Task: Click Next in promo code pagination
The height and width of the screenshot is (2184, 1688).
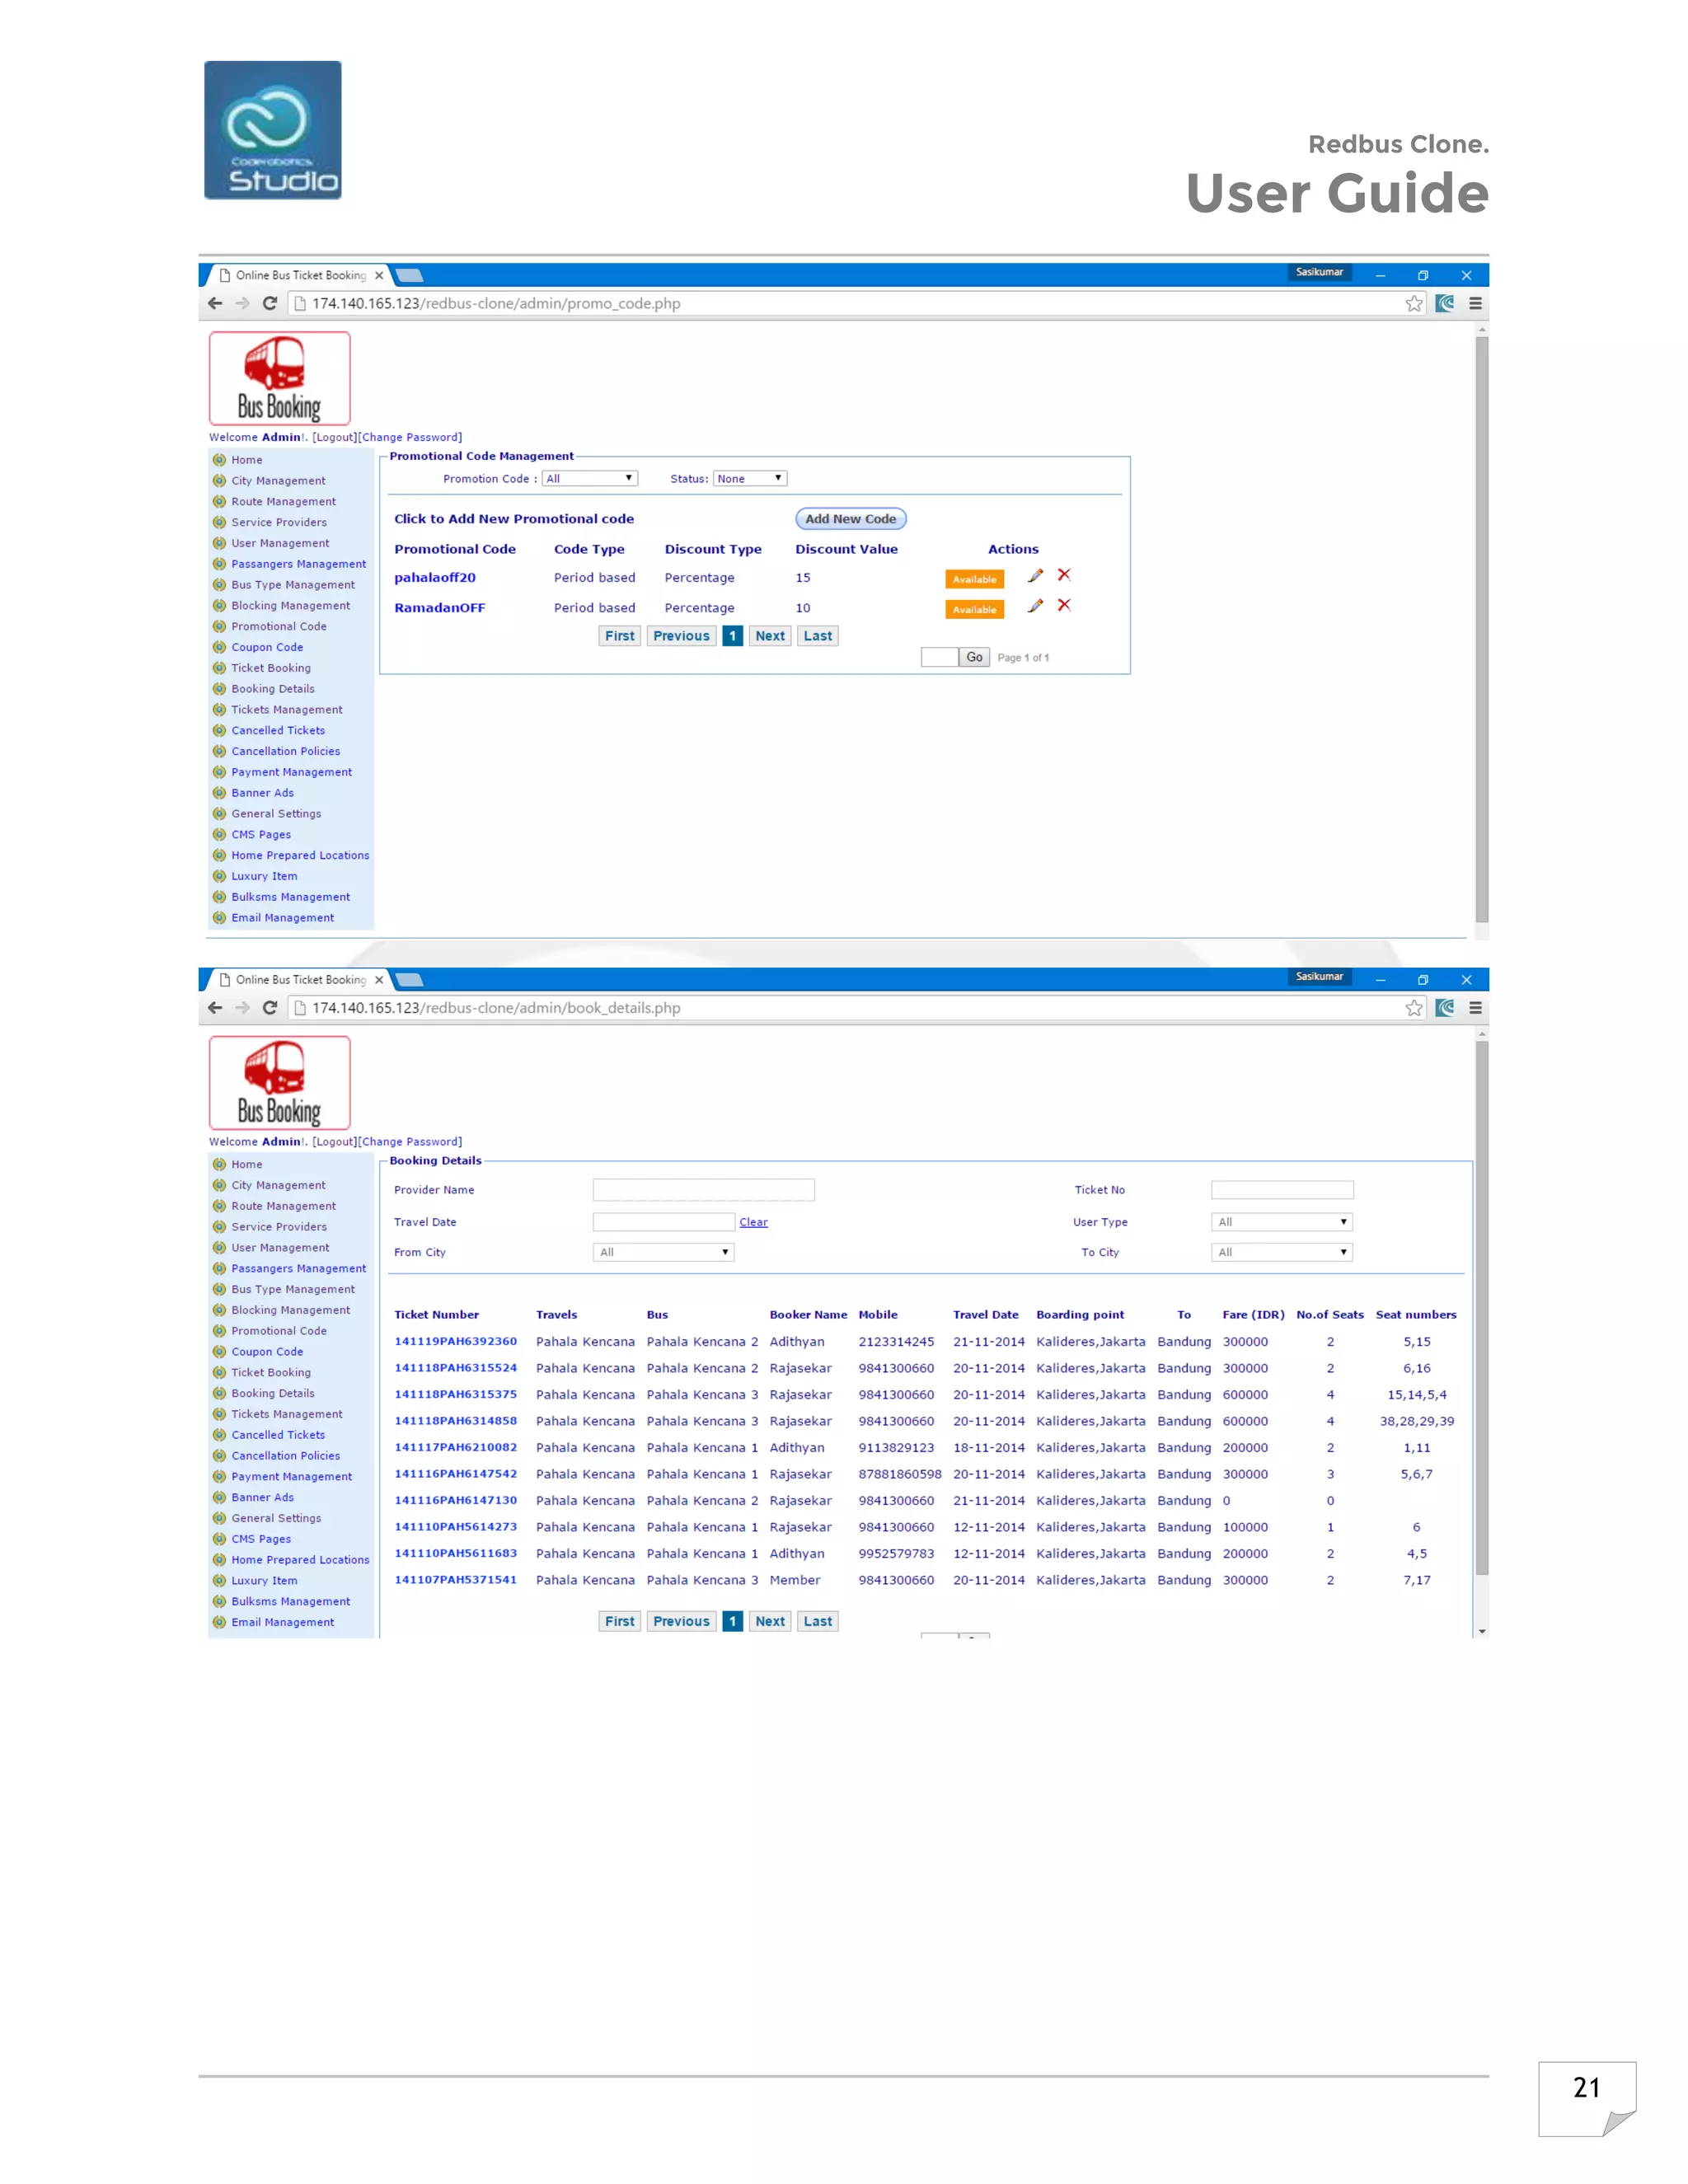Action: point(770,636)
